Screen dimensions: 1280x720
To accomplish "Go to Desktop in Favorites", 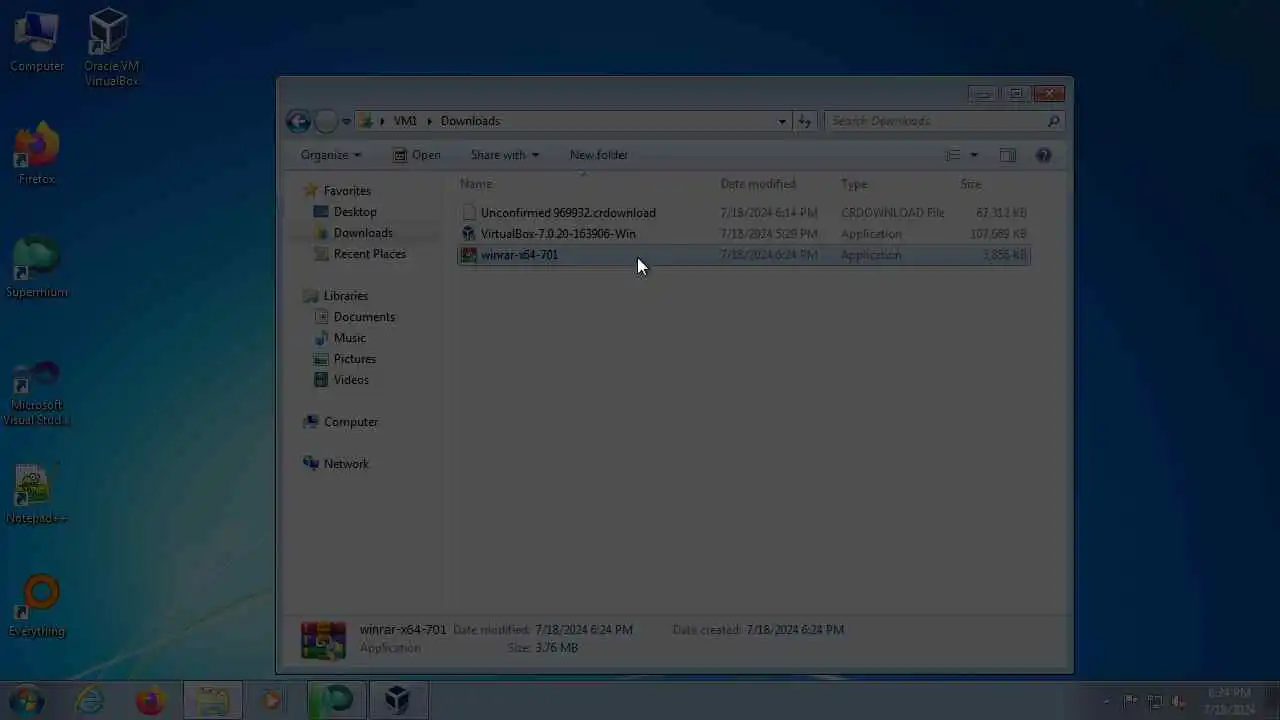I will click(355, 212).
